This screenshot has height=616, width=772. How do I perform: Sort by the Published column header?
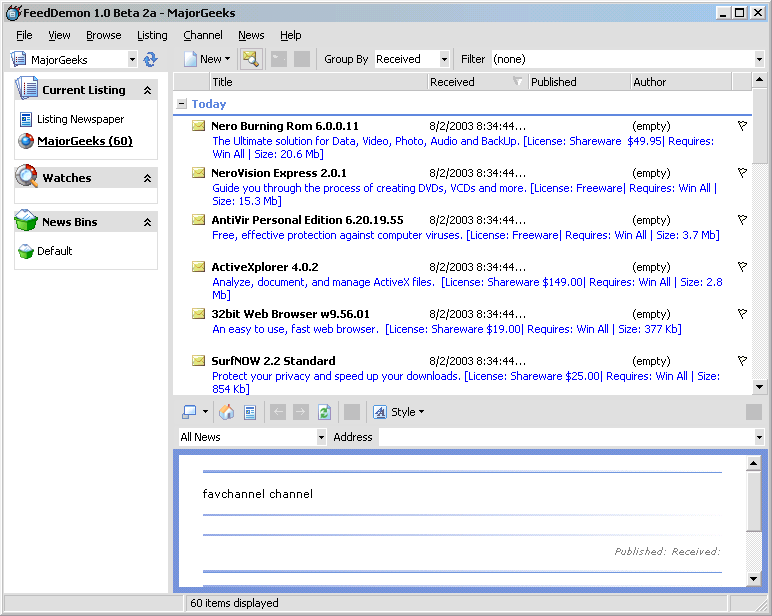[x=579, y=82]
